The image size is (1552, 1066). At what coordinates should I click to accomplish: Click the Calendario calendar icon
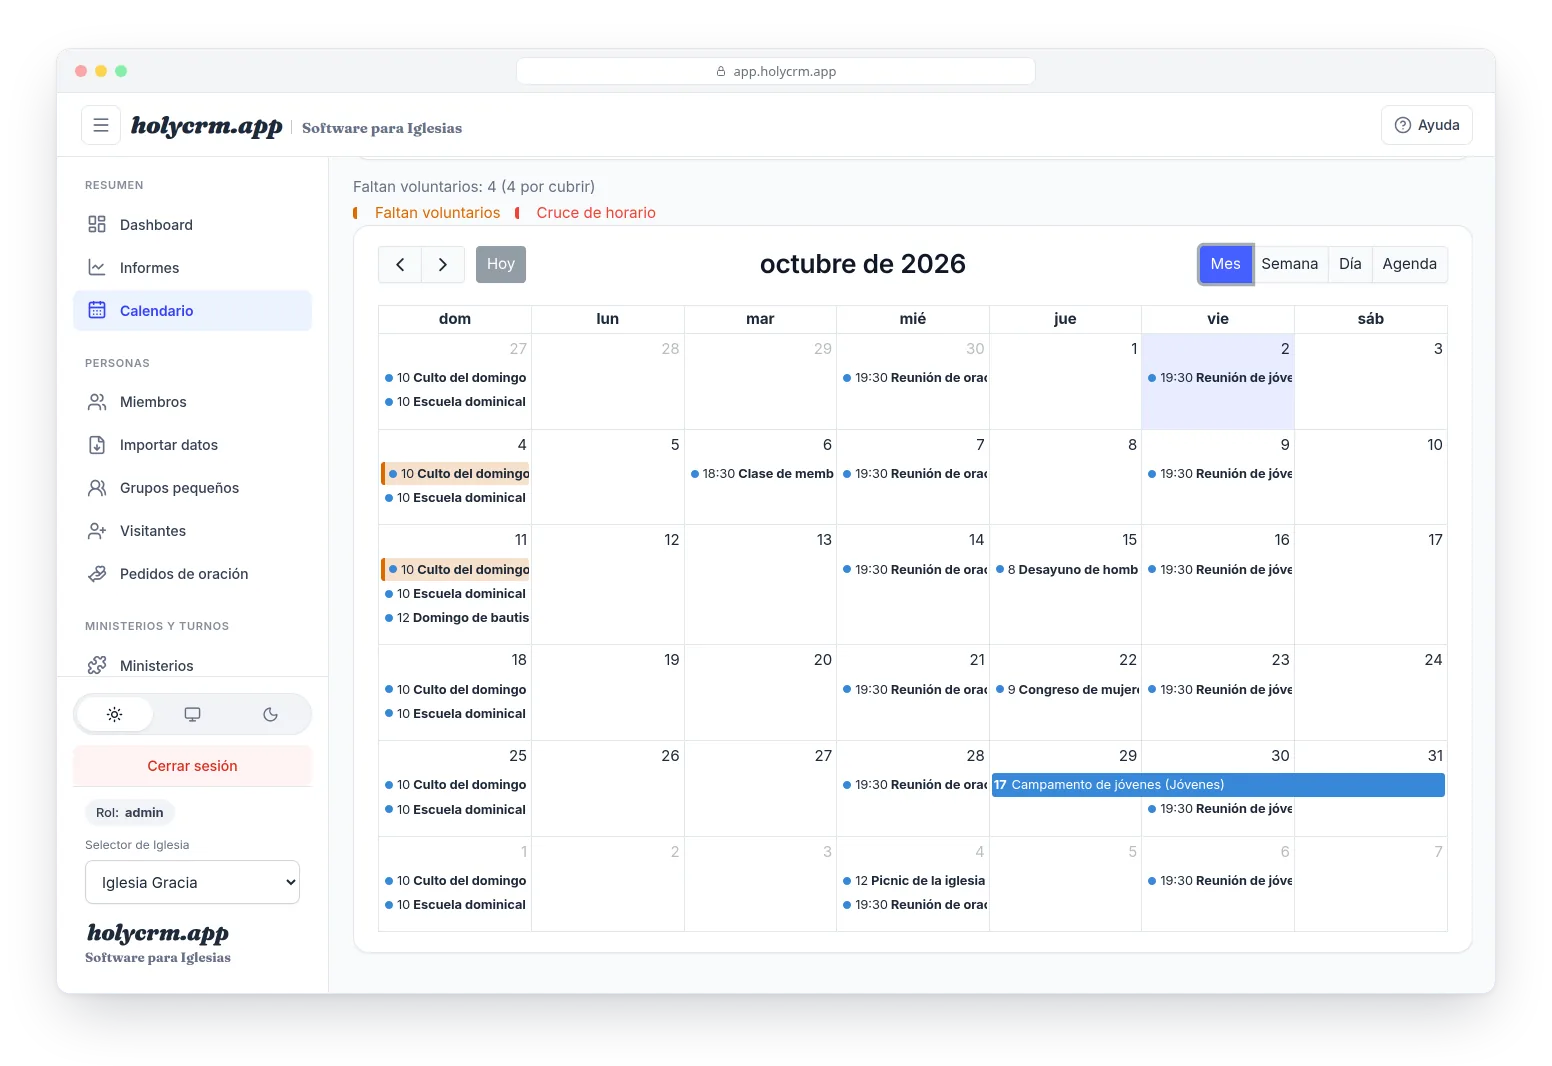[97, 310]
